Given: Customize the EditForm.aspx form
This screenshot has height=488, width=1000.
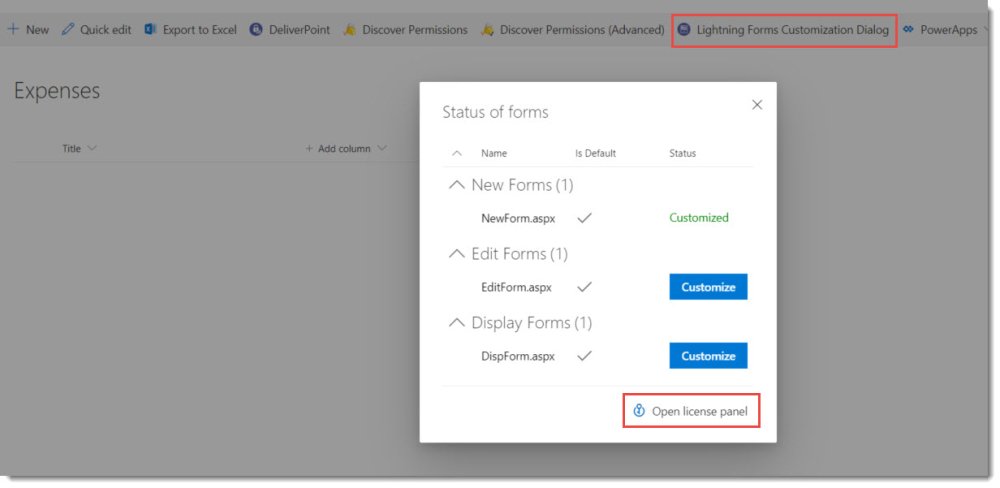Looking at the screenshot, I should click(708, 287).
